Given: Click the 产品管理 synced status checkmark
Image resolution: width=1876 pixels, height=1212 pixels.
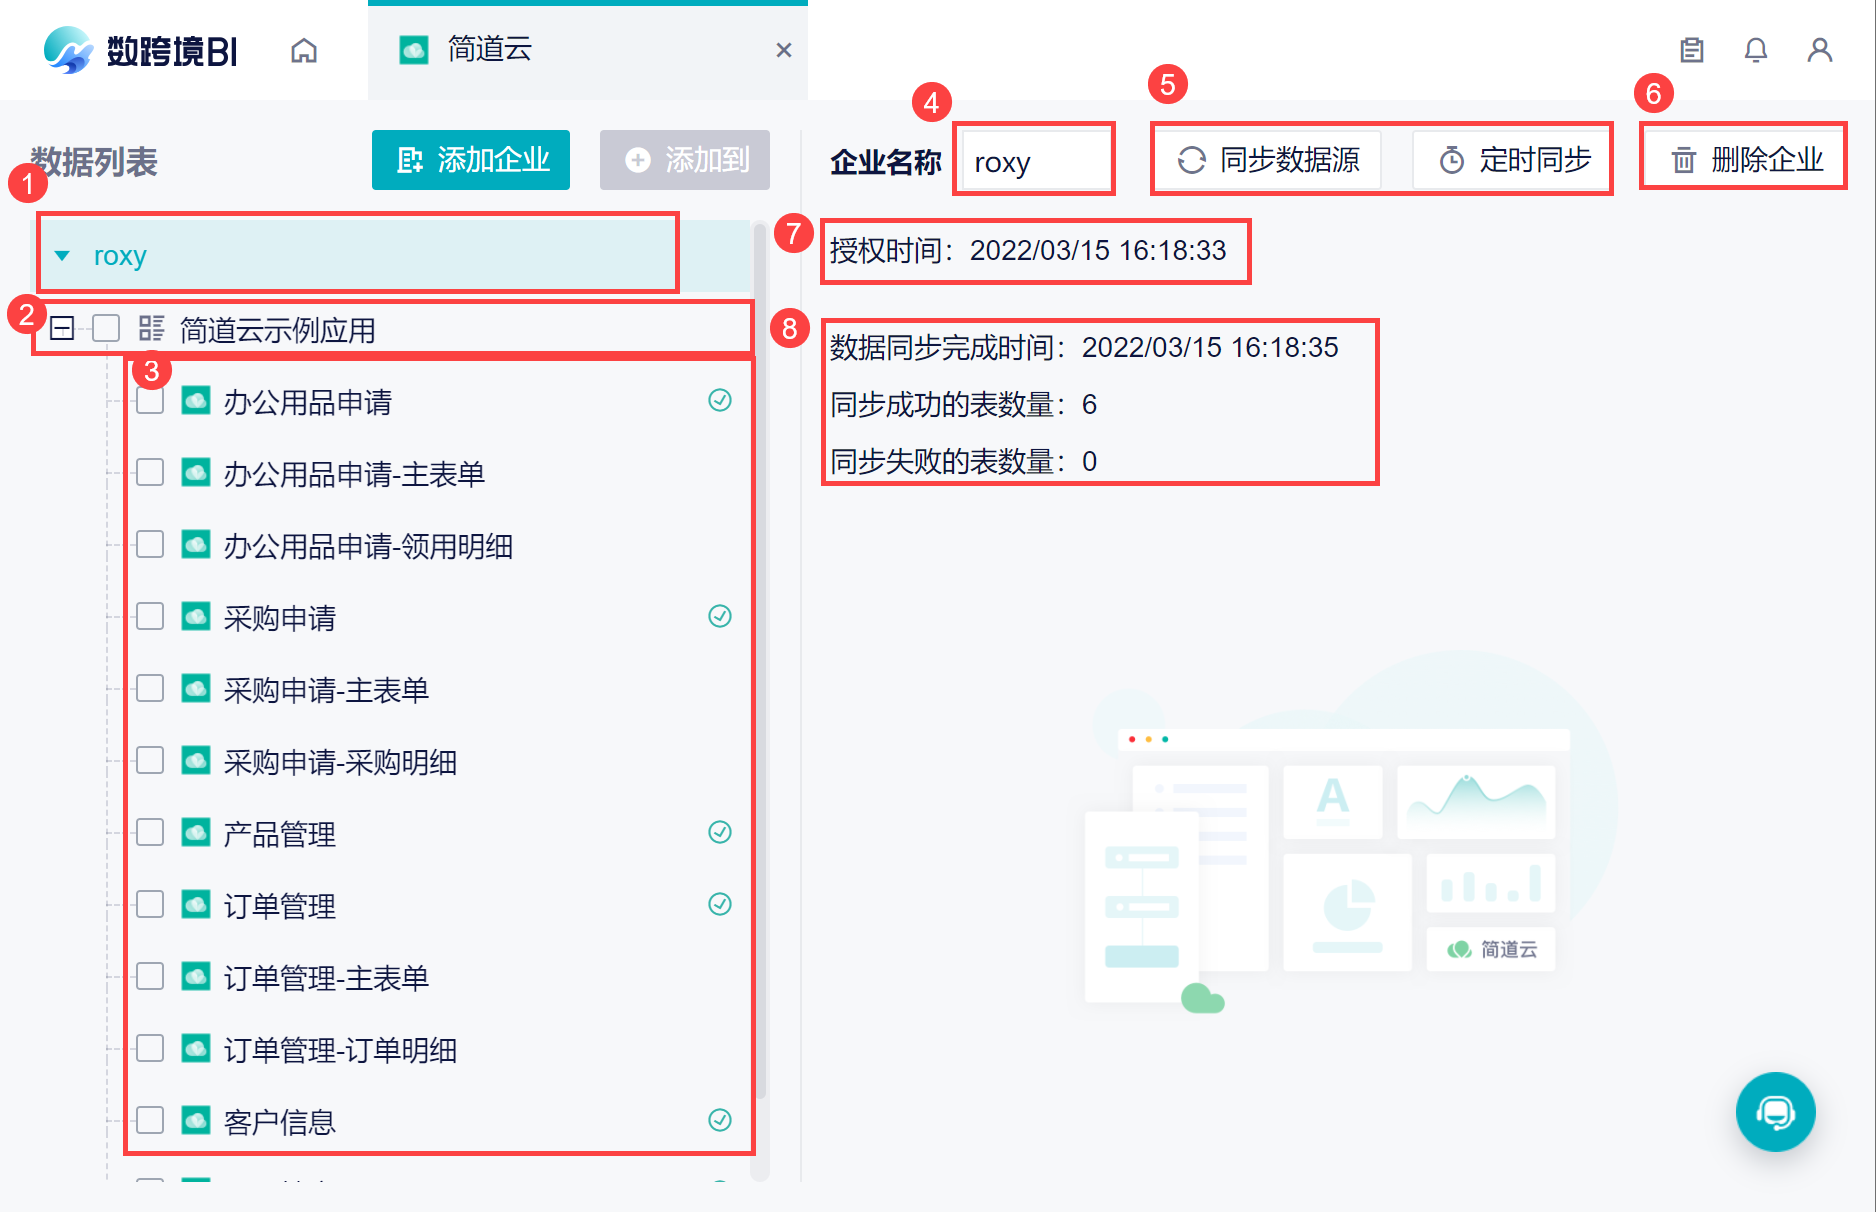Looking at the screenshot, I should click(720, 832).
